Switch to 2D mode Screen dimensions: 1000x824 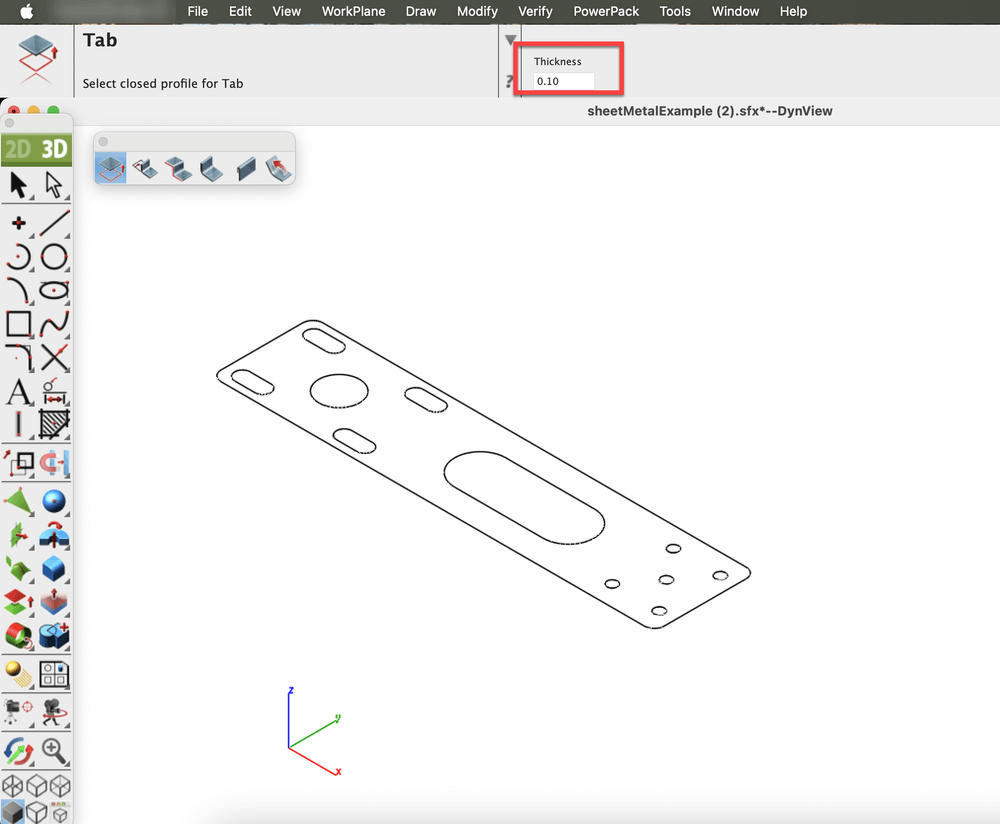[x=18, y=149]
